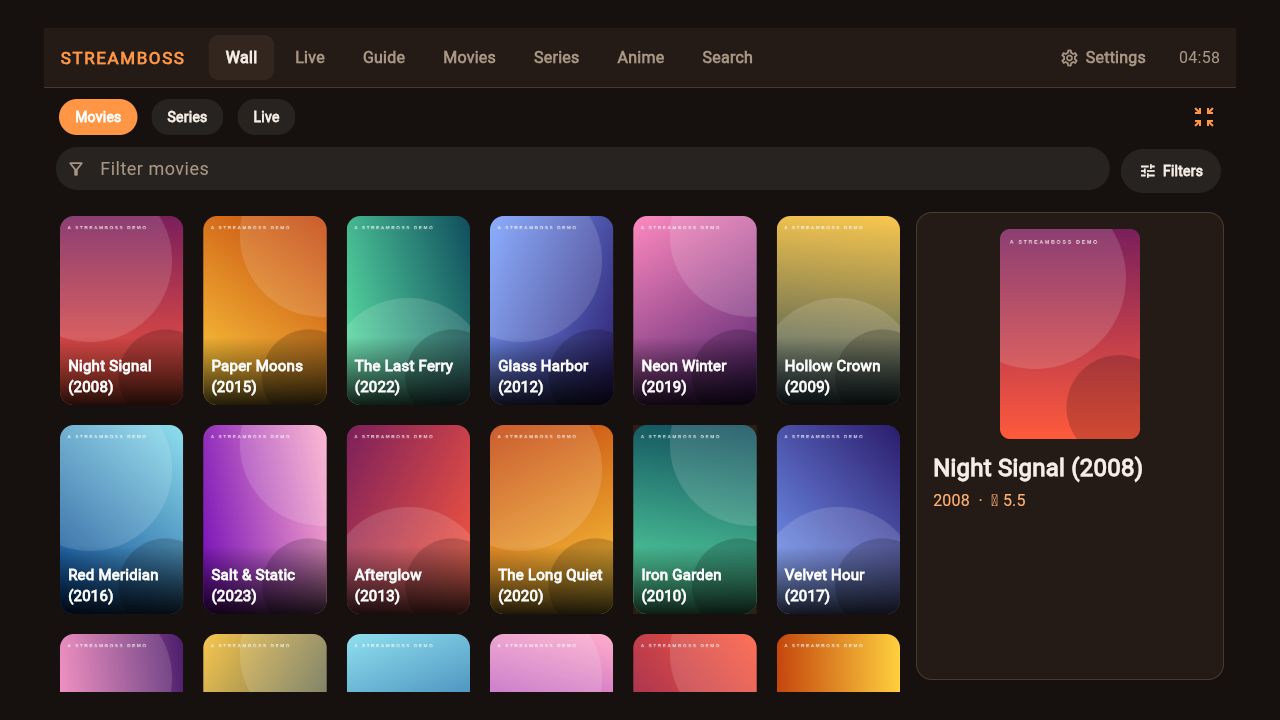Click the collapse fullscreen arrows icon
This screenshot has width=1280, height=720.
1204,117
